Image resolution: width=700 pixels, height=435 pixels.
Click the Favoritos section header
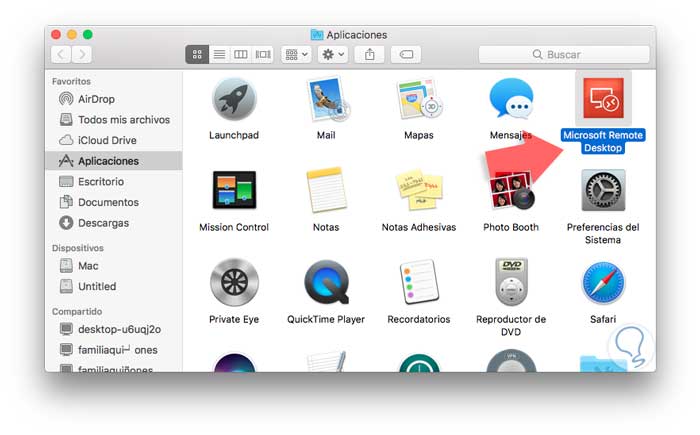pyautogui.click(x=71, y=81)
